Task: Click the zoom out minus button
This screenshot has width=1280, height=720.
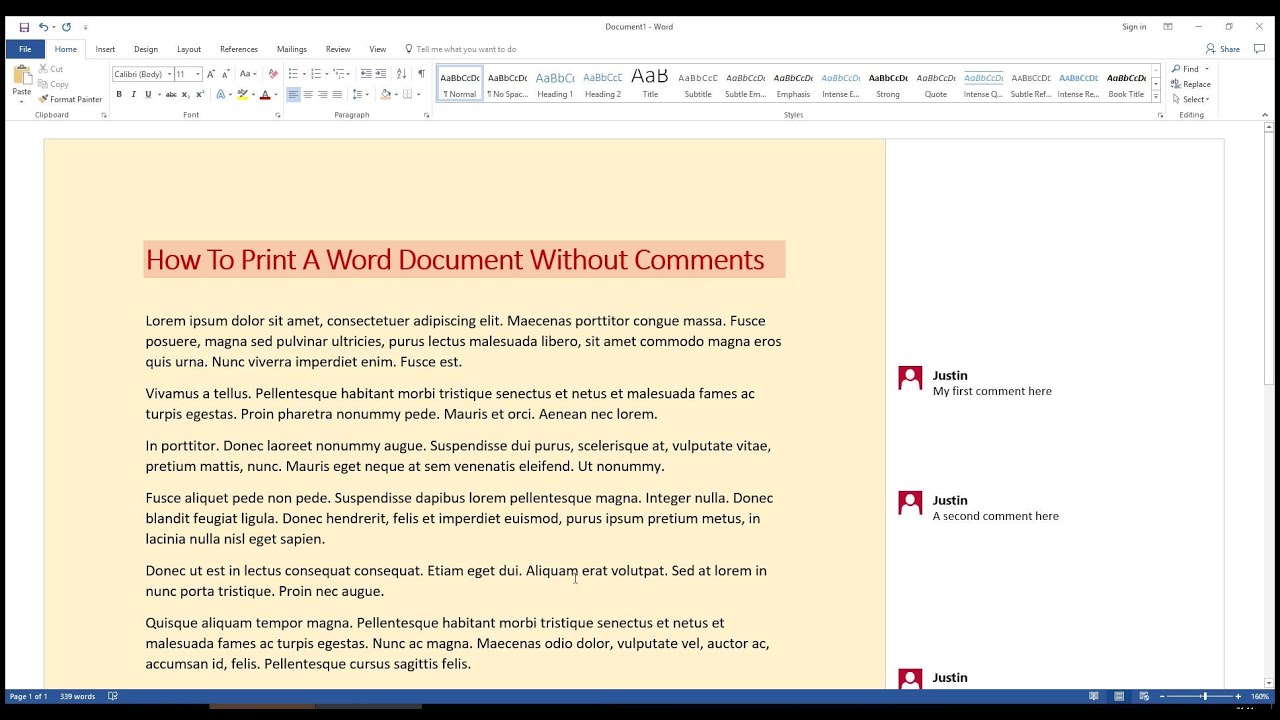Action: (x=1162, y=696)
